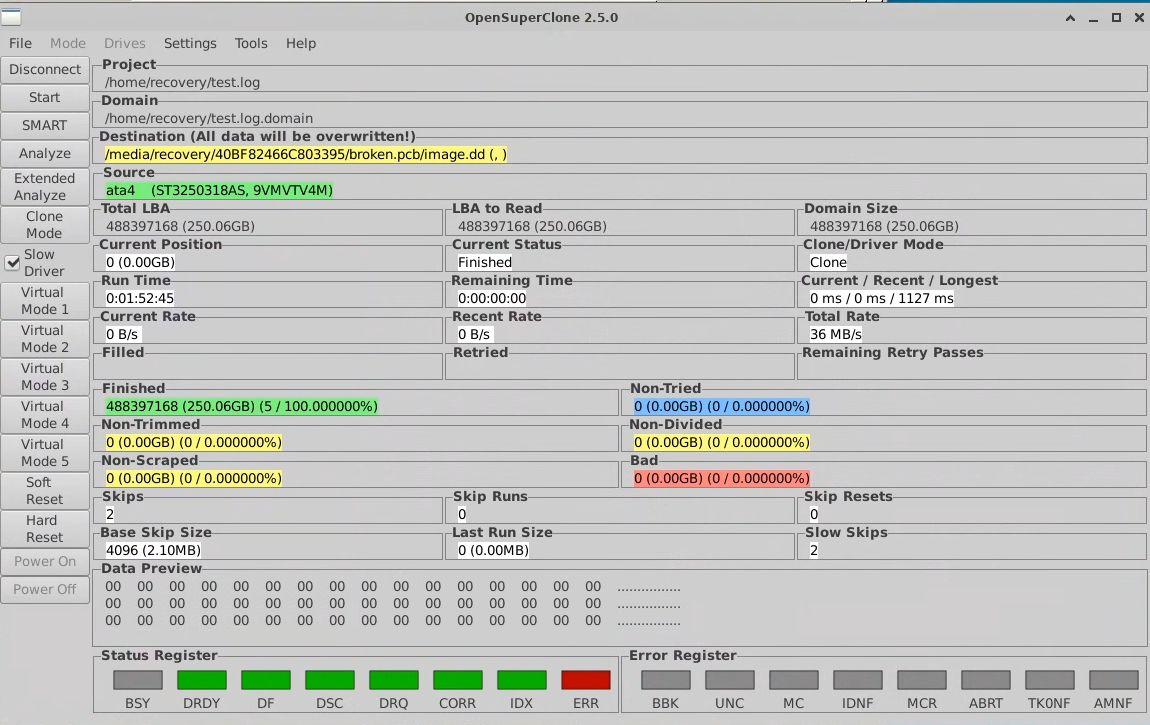Open the File menu

(x=20, y=43)
